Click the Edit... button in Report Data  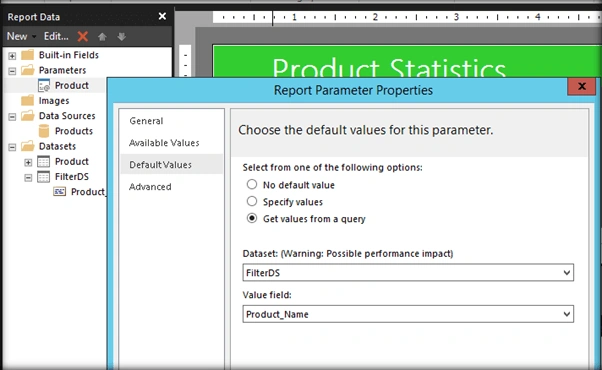(x=56, y=36)
